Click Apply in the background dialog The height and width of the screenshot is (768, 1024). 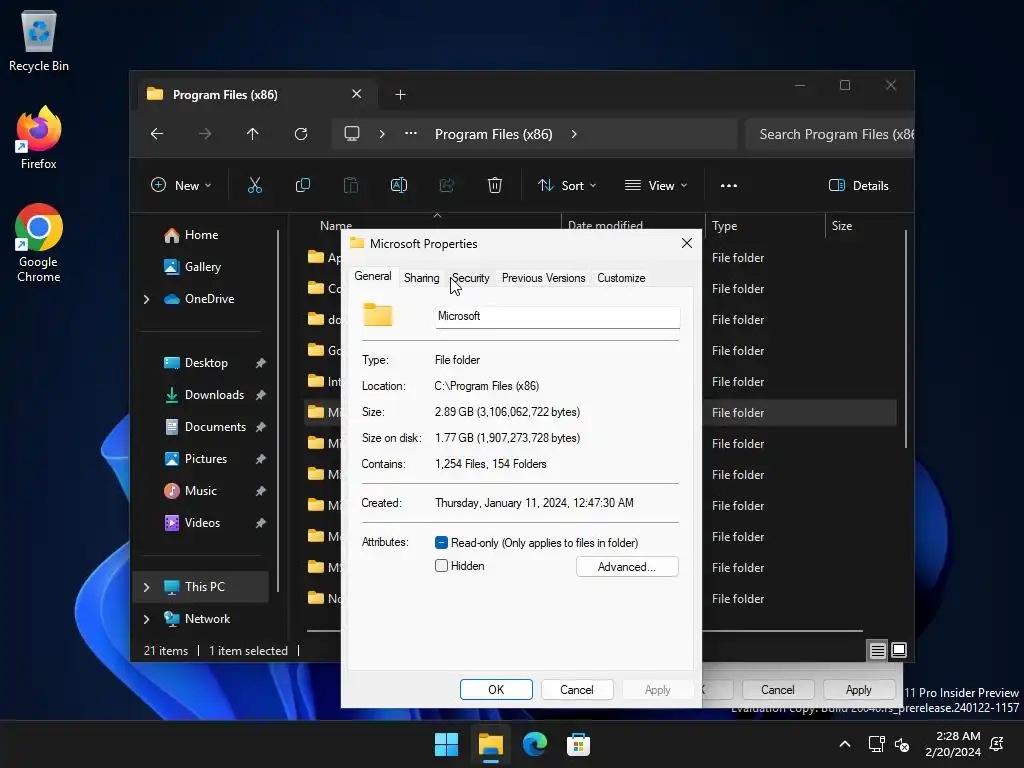click(858, 690)
